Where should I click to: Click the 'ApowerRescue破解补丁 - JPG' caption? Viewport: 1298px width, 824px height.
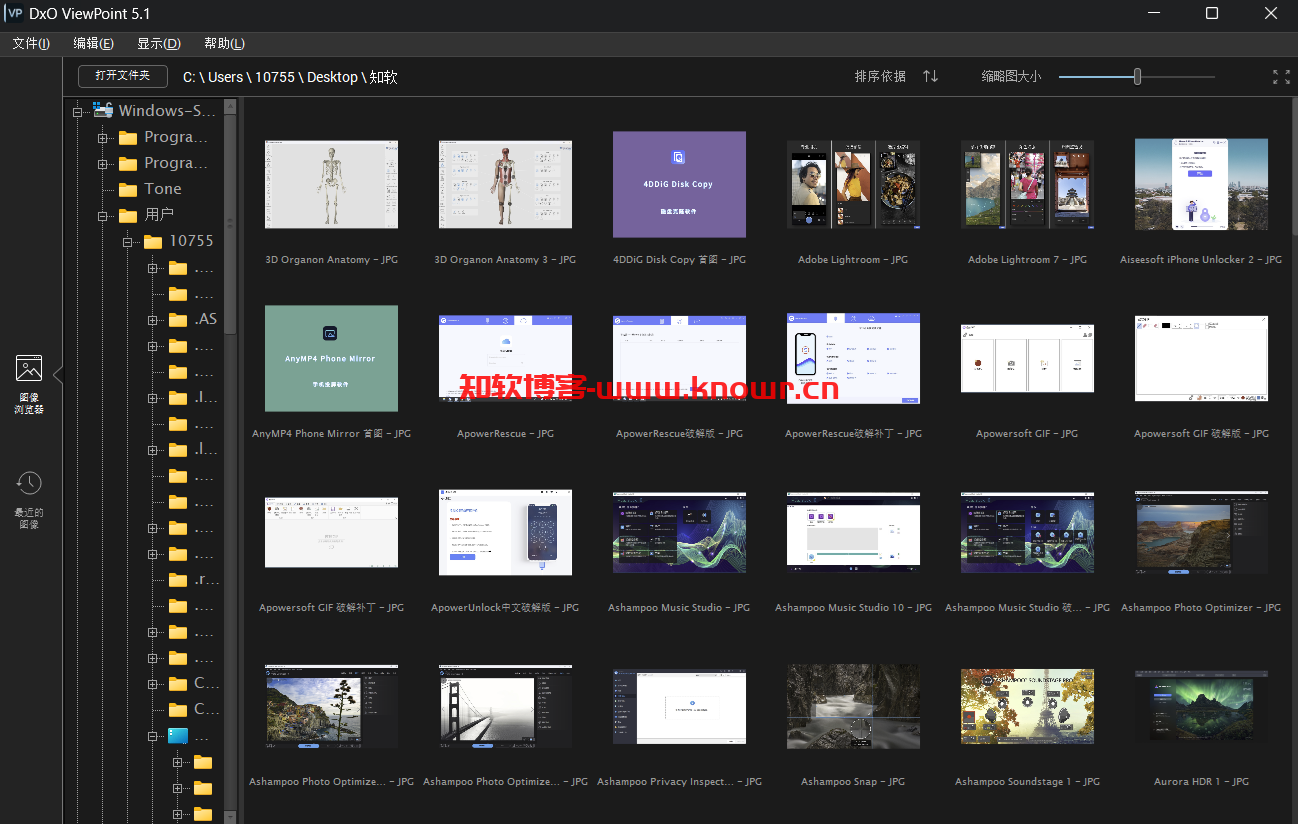pyautogui.click(x=853, y=434)
